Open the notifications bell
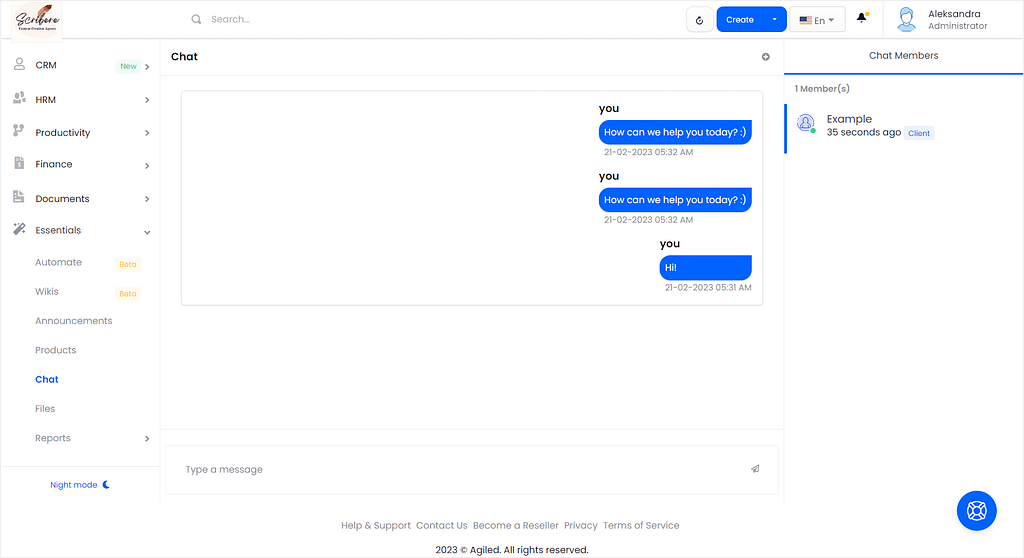 [x=862, y=18]
